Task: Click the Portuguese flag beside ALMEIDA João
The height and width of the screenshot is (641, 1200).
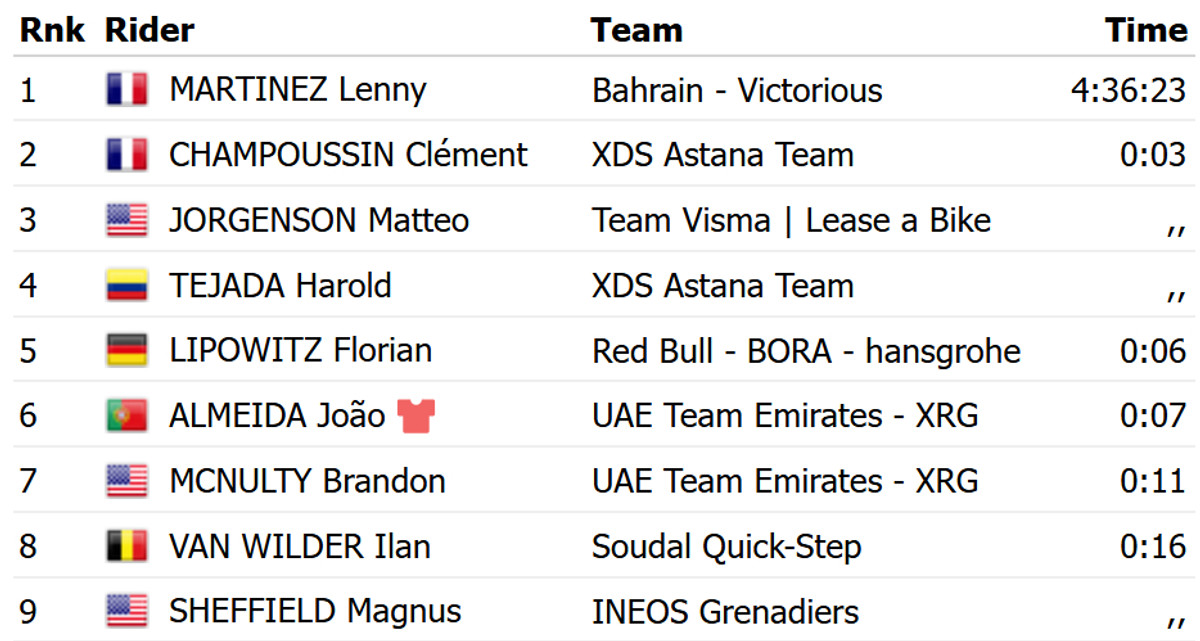Action: click(x=126, y=415)
